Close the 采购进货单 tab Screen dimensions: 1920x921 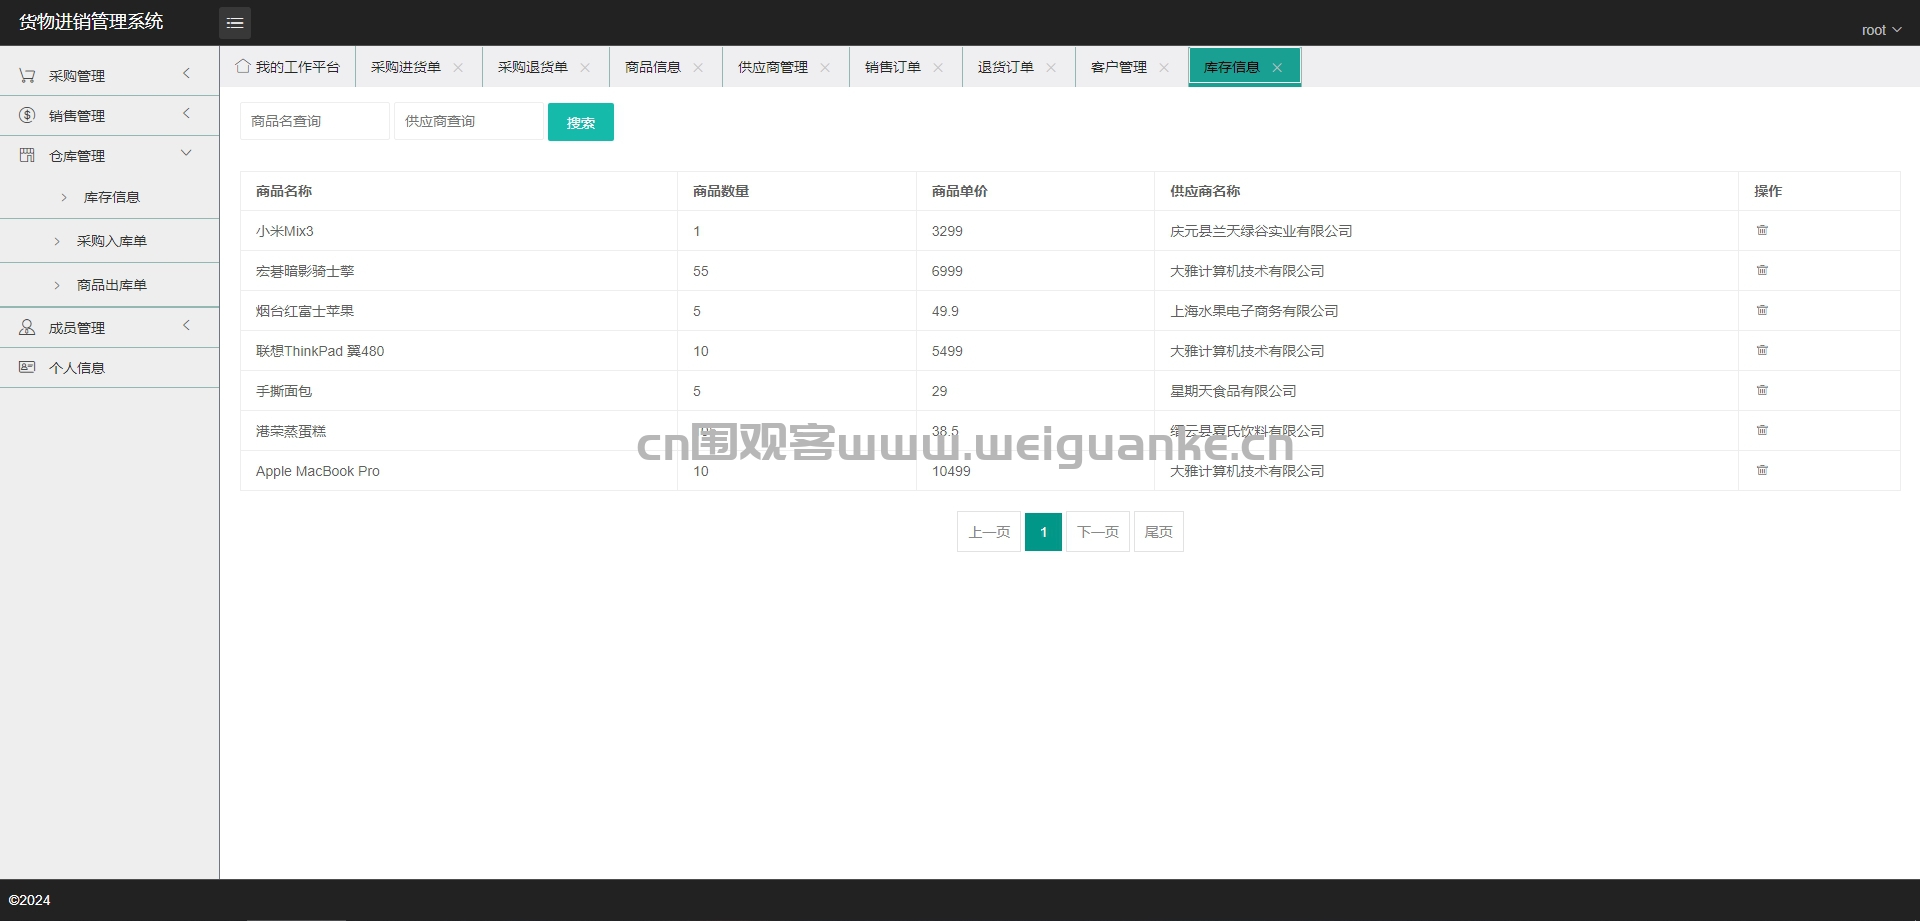coord(458,68)
